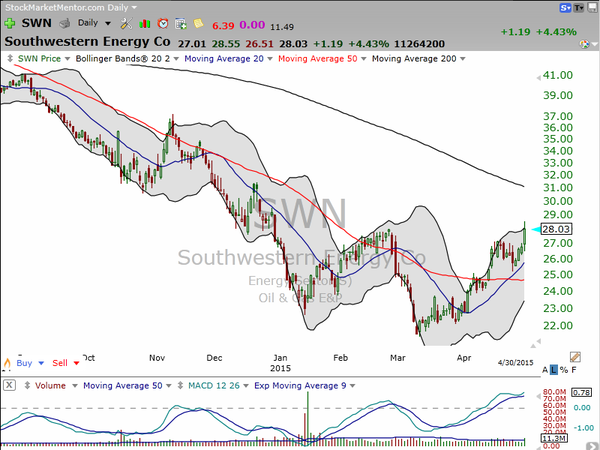The height and width of the screenshot is (450, 600).
Task: Expand the Volume indicator dropdown
Action: (75, 386)
